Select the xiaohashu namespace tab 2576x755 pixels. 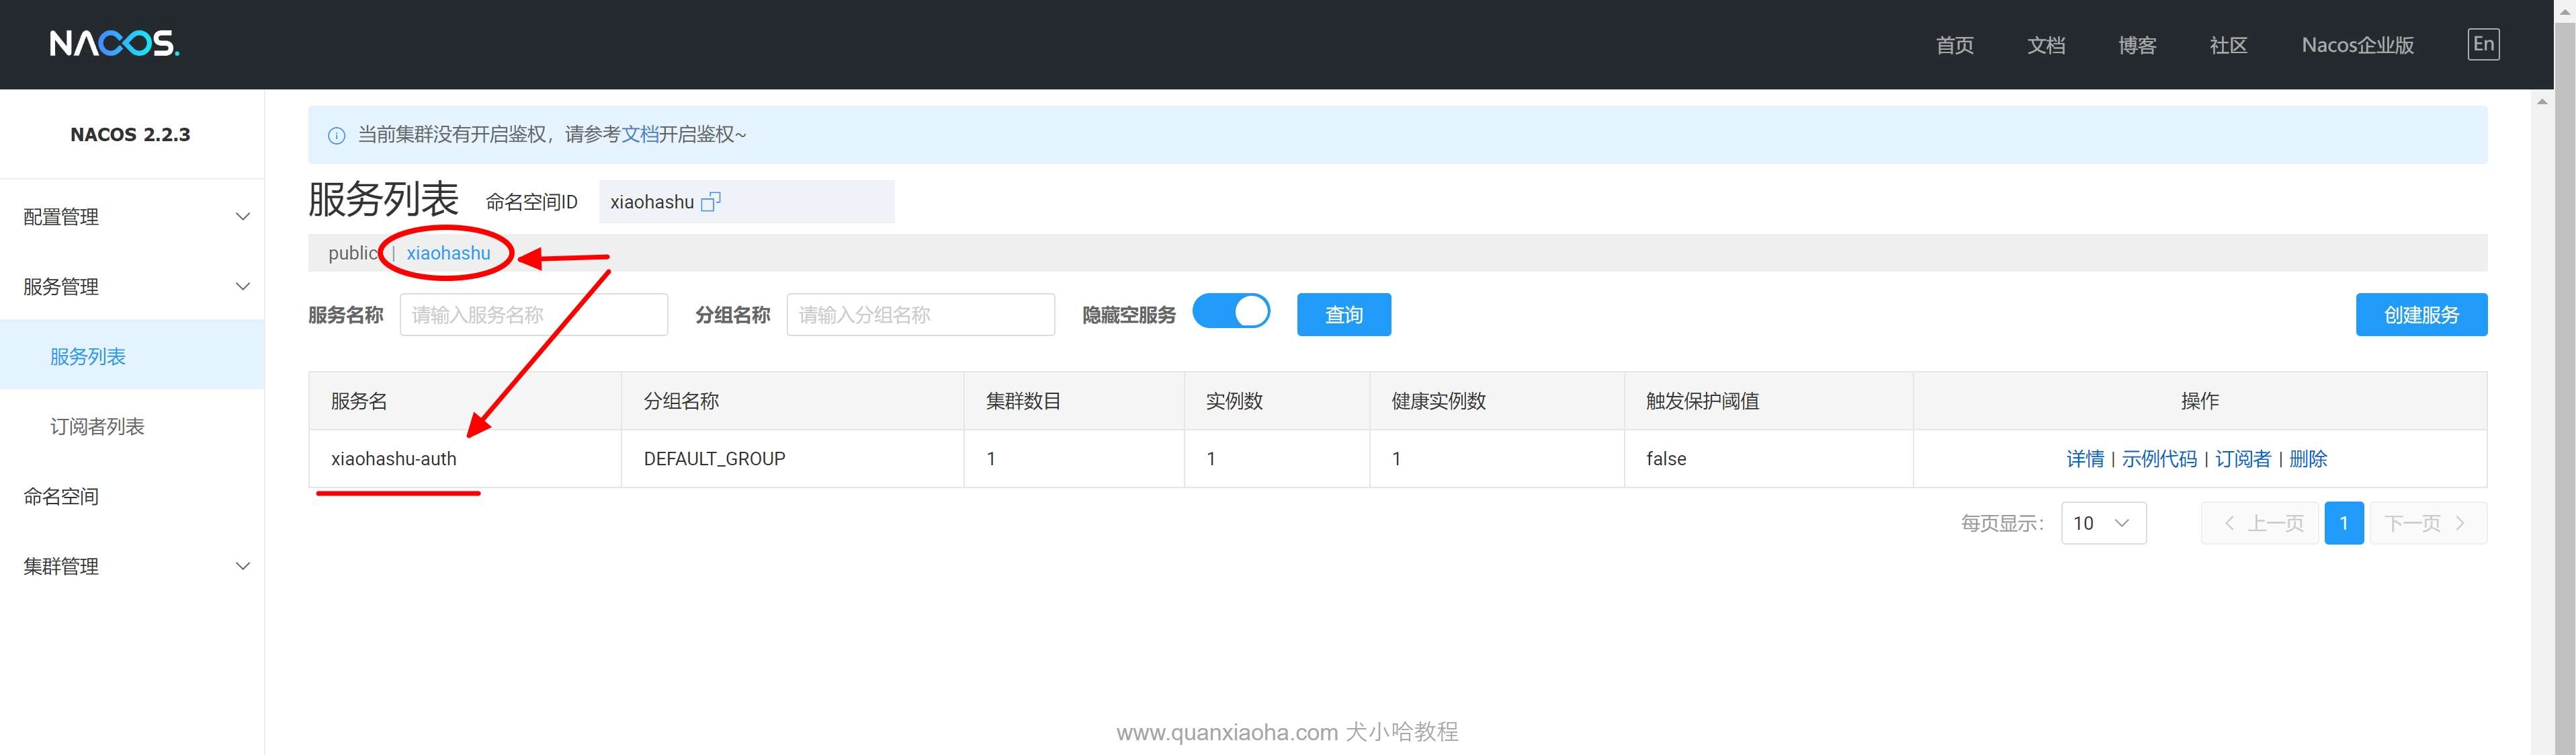tap(448, 254)
